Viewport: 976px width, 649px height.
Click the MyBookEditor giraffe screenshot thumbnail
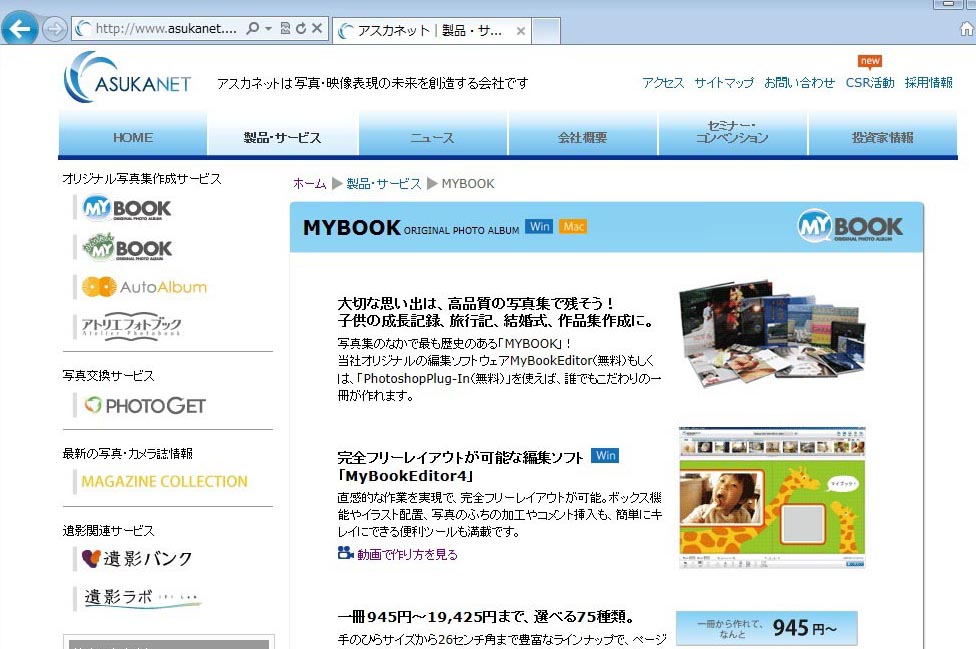click(x=771, y=497)
